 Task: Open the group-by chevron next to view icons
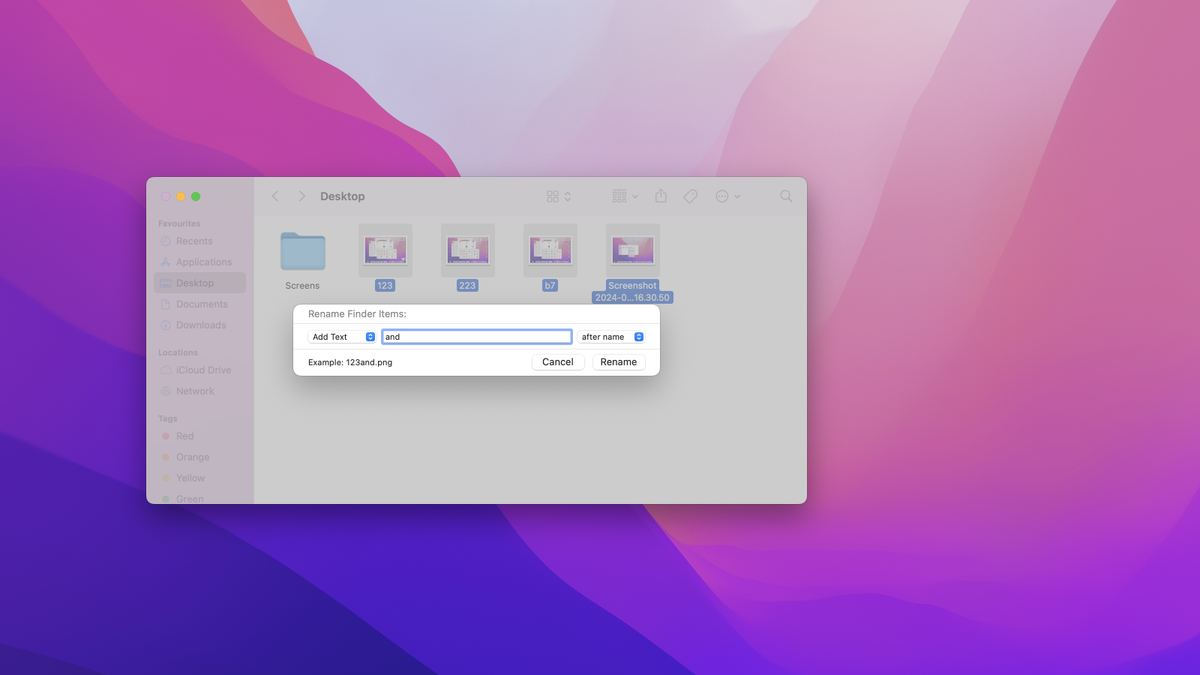(x=636, y=196)
